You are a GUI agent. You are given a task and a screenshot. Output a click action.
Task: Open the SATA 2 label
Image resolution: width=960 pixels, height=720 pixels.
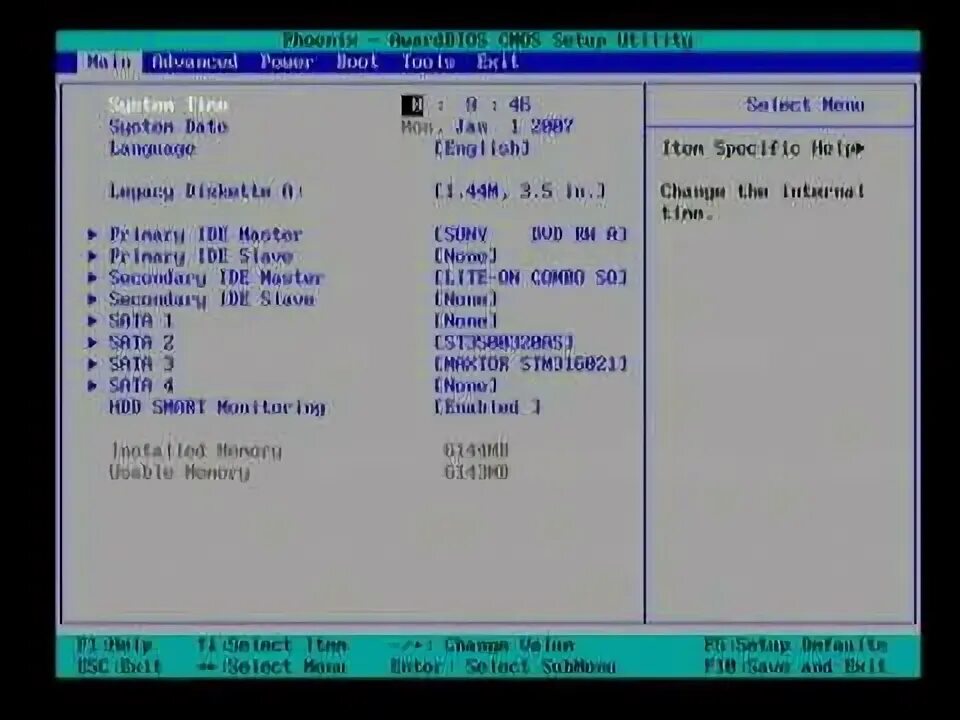pyautogui.click(x=141, y=342)
